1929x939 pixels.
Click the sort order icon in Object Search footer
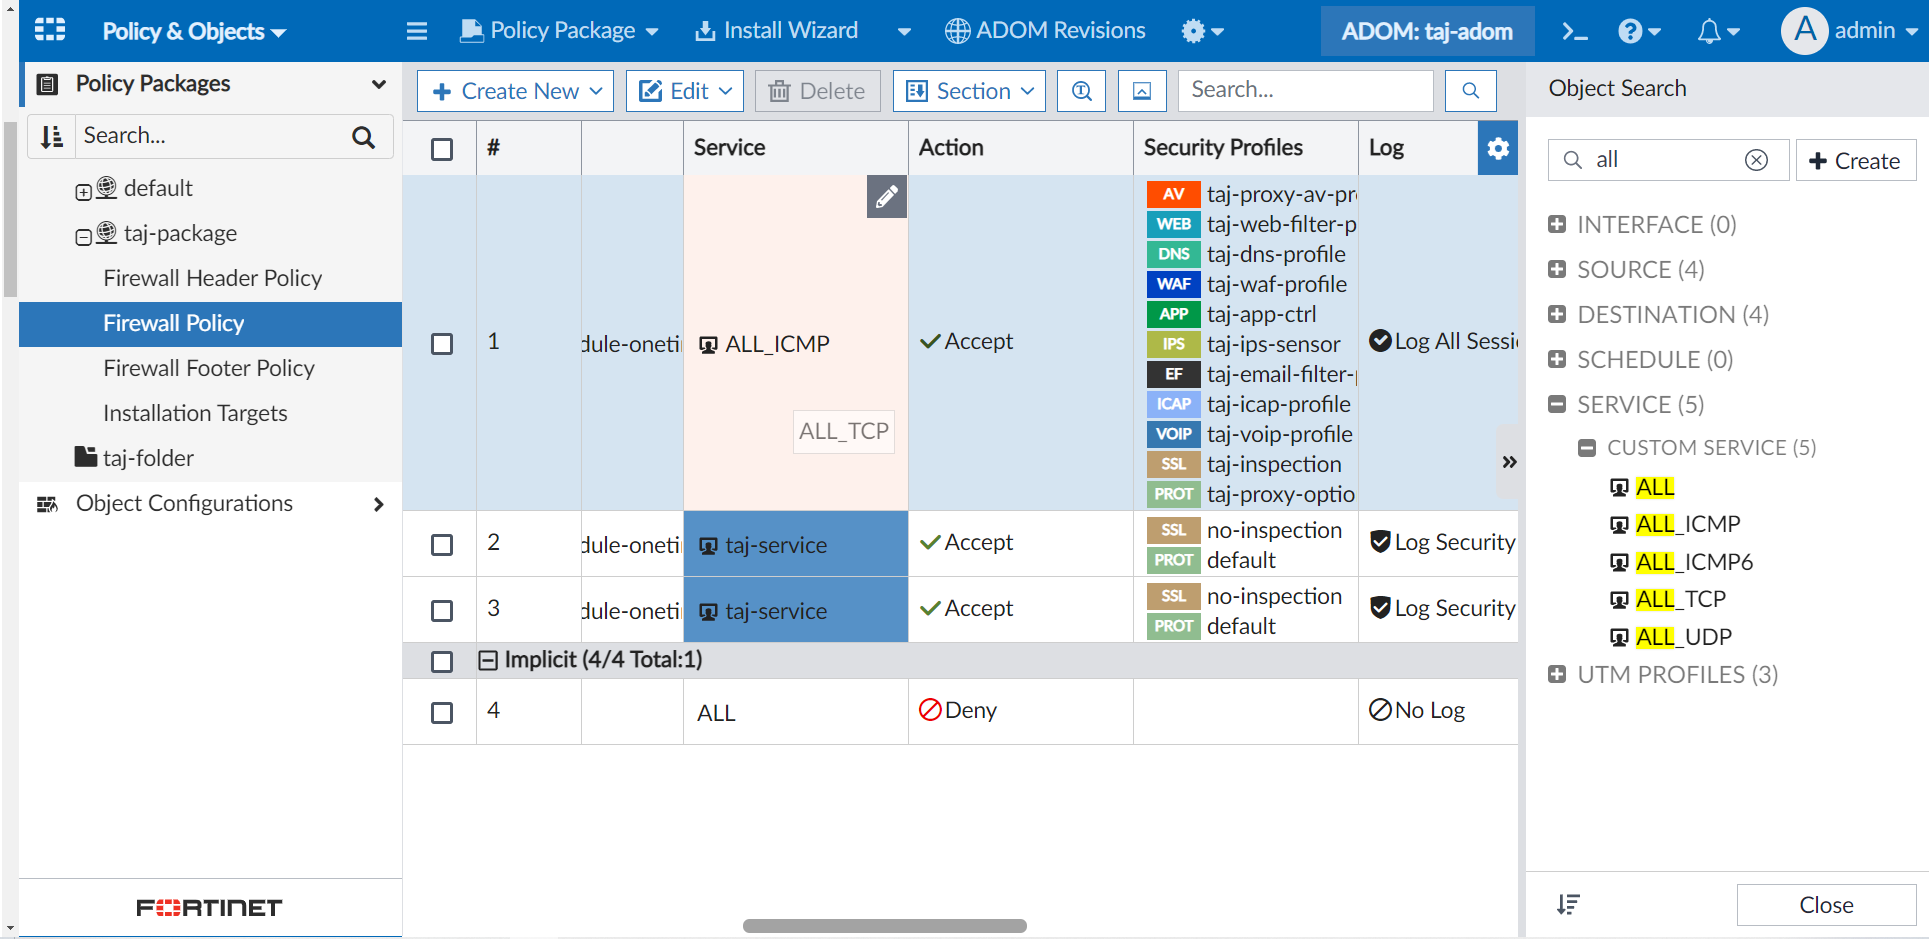pyautogui.click(x=1568, y=905)
